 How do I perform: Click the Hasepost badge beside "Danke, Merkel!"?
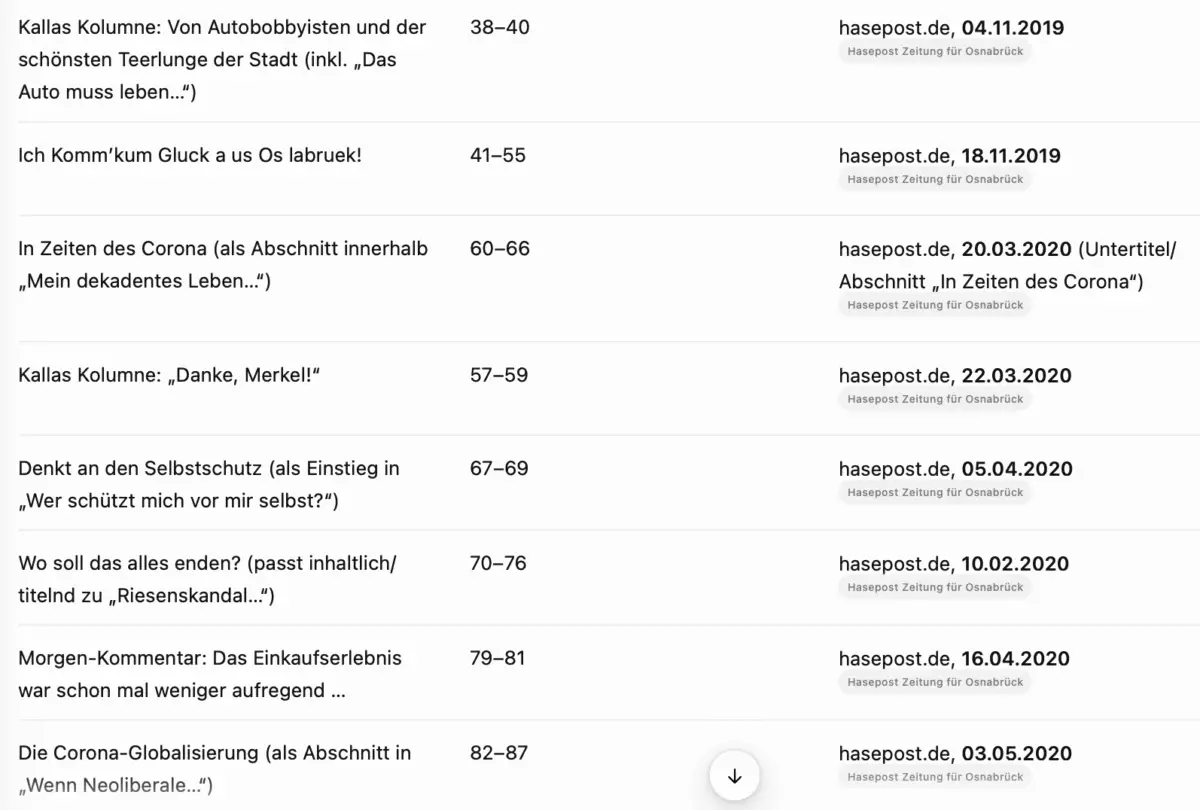tap(934, 398)
